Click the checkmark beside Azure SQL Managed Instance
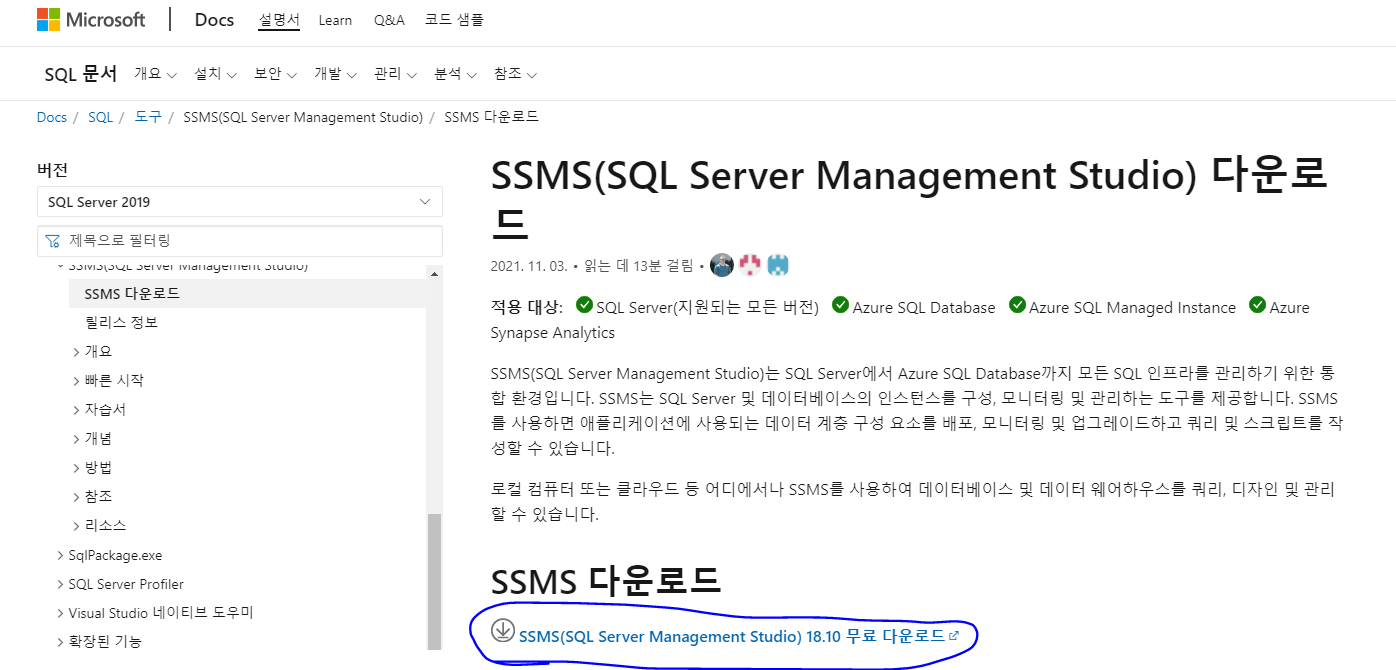1396x670 pixels. pos(1017,305)
